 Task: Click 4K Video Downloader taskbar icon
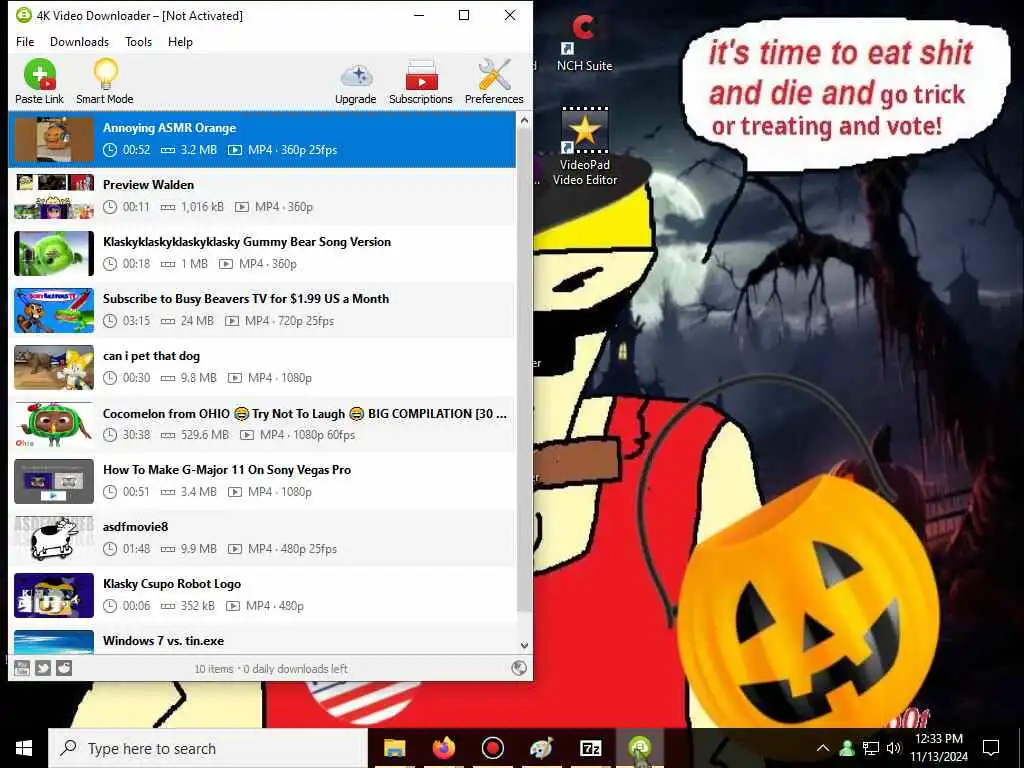click(x=639, y=748)
